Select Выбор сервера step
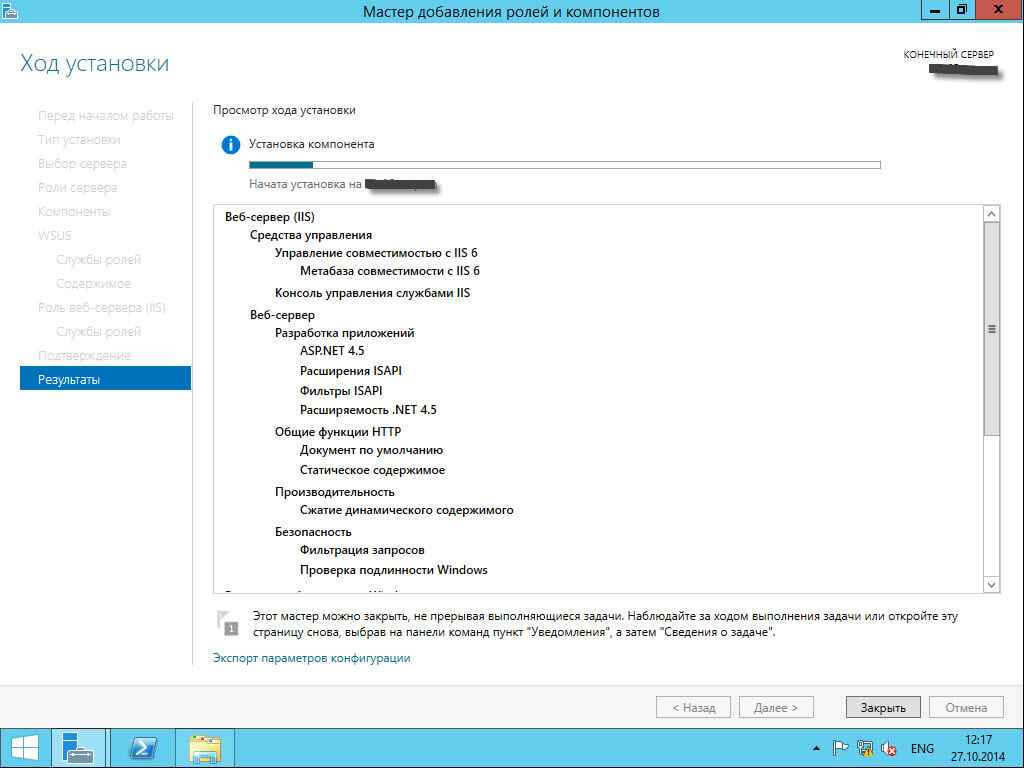Screen dimensions: 1024x768 (x=82, y=164)
